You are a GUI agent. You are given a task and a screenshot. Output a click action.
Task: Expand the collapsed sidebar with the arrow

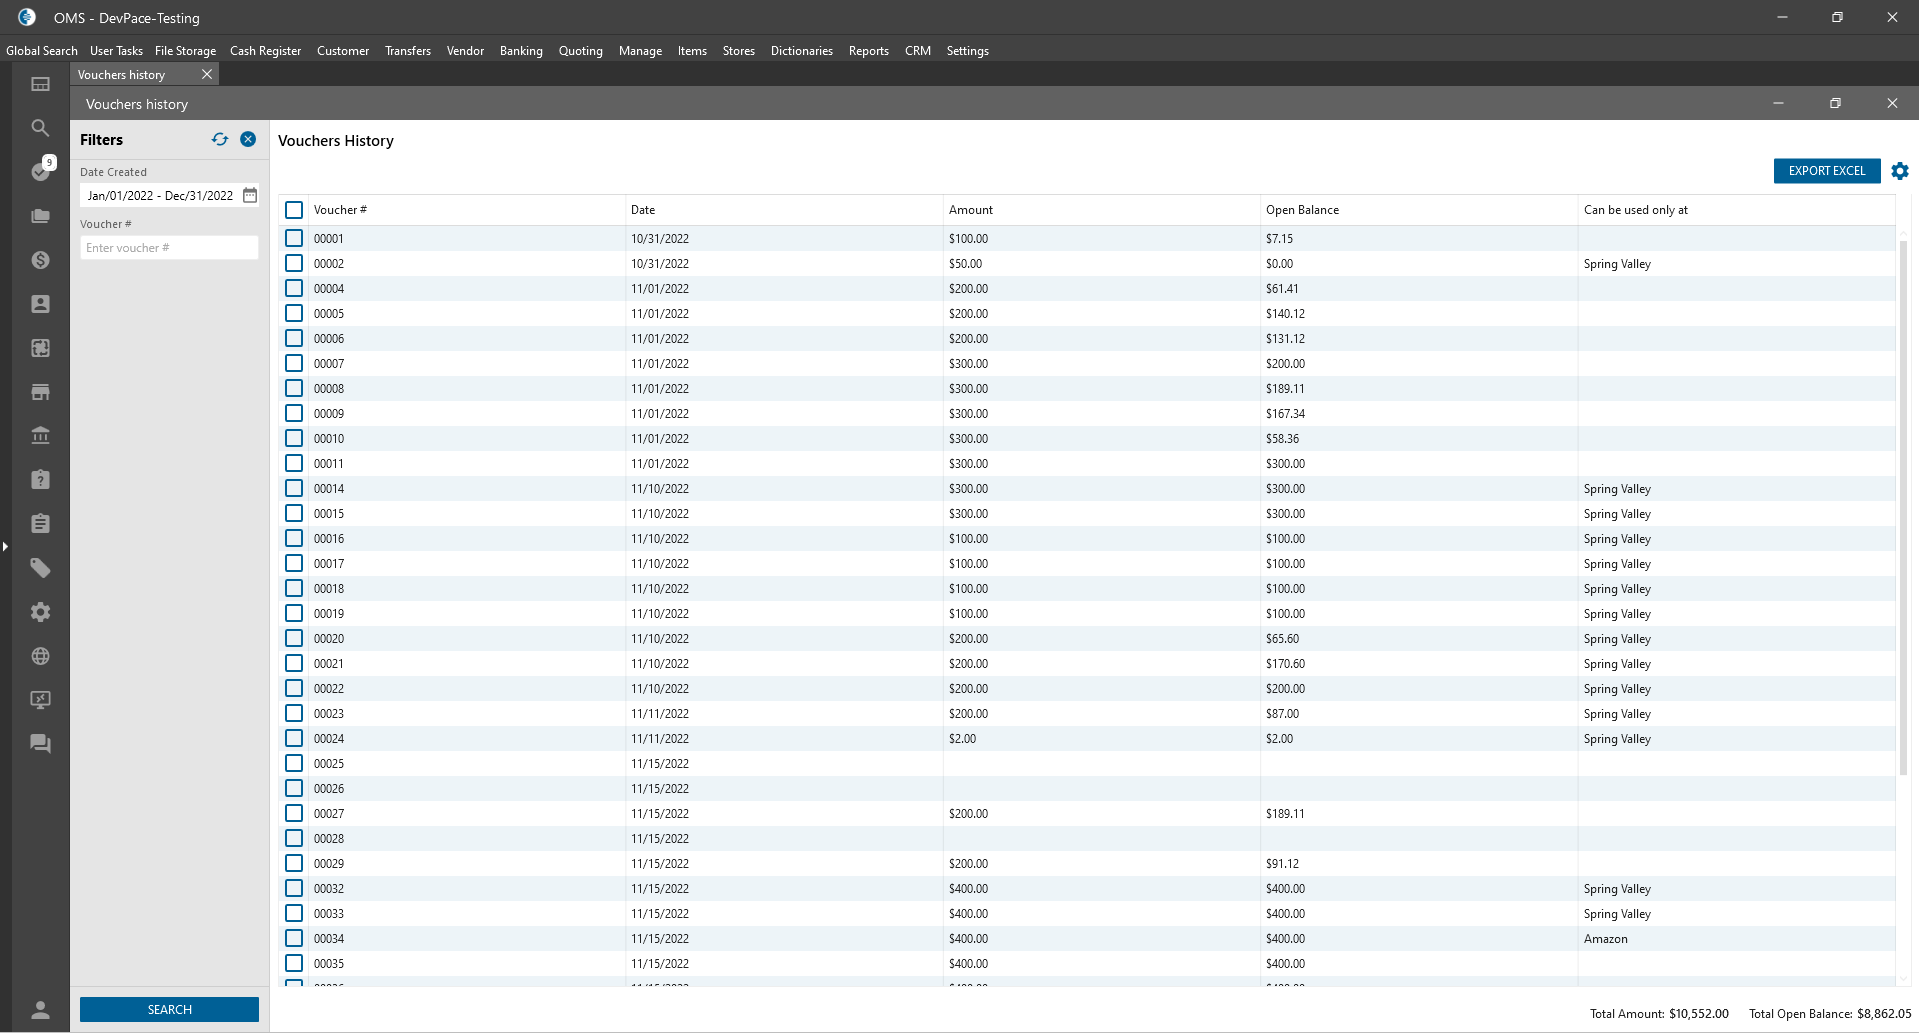tap(5, 546)
